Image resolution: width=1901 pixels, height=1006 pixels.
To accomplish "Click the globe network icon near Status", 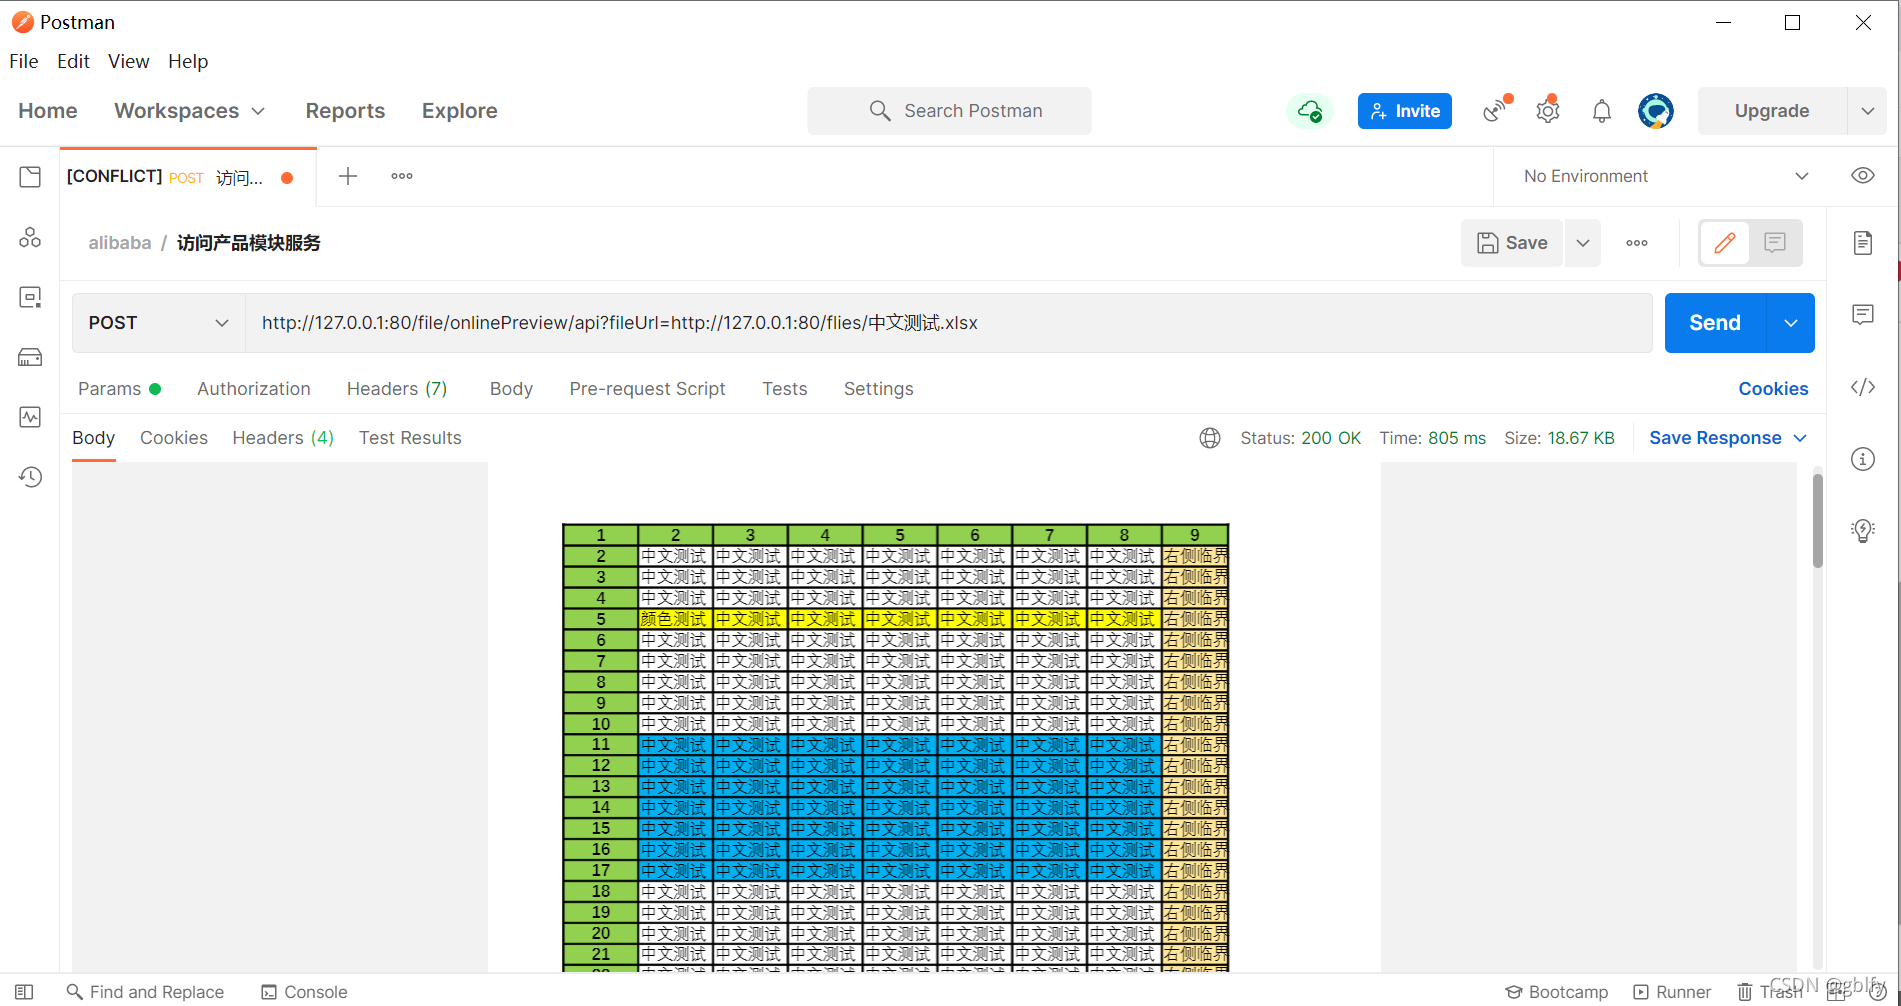I will 1210,438.
